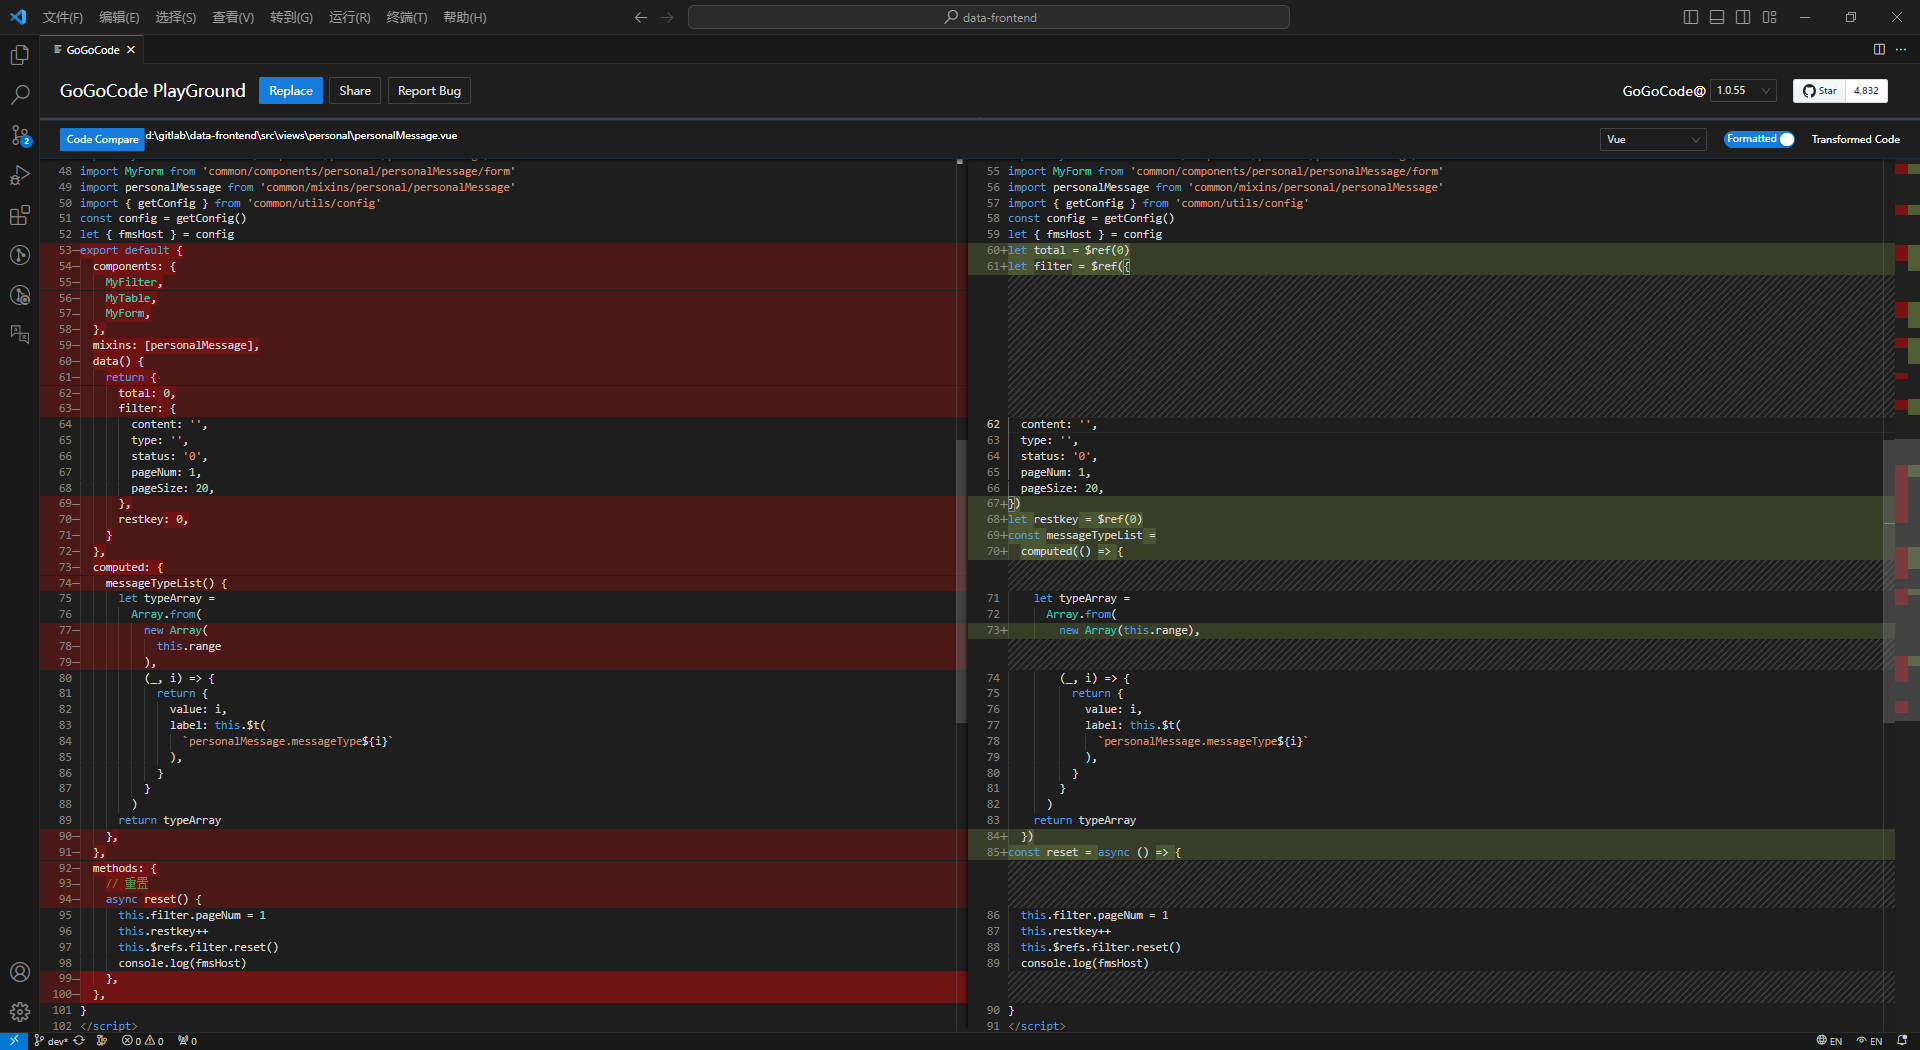Toggle the bottom panel layout icon
The image size is (1920, 1050).
point(1717,17)
